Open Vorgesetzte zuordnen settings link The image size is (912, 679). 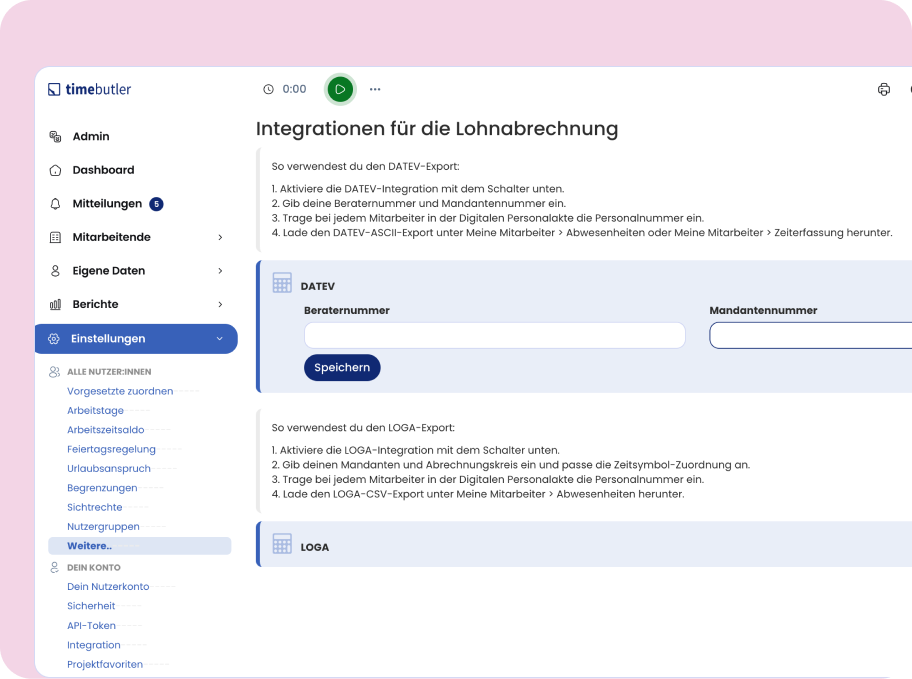(x=120, y=391)
